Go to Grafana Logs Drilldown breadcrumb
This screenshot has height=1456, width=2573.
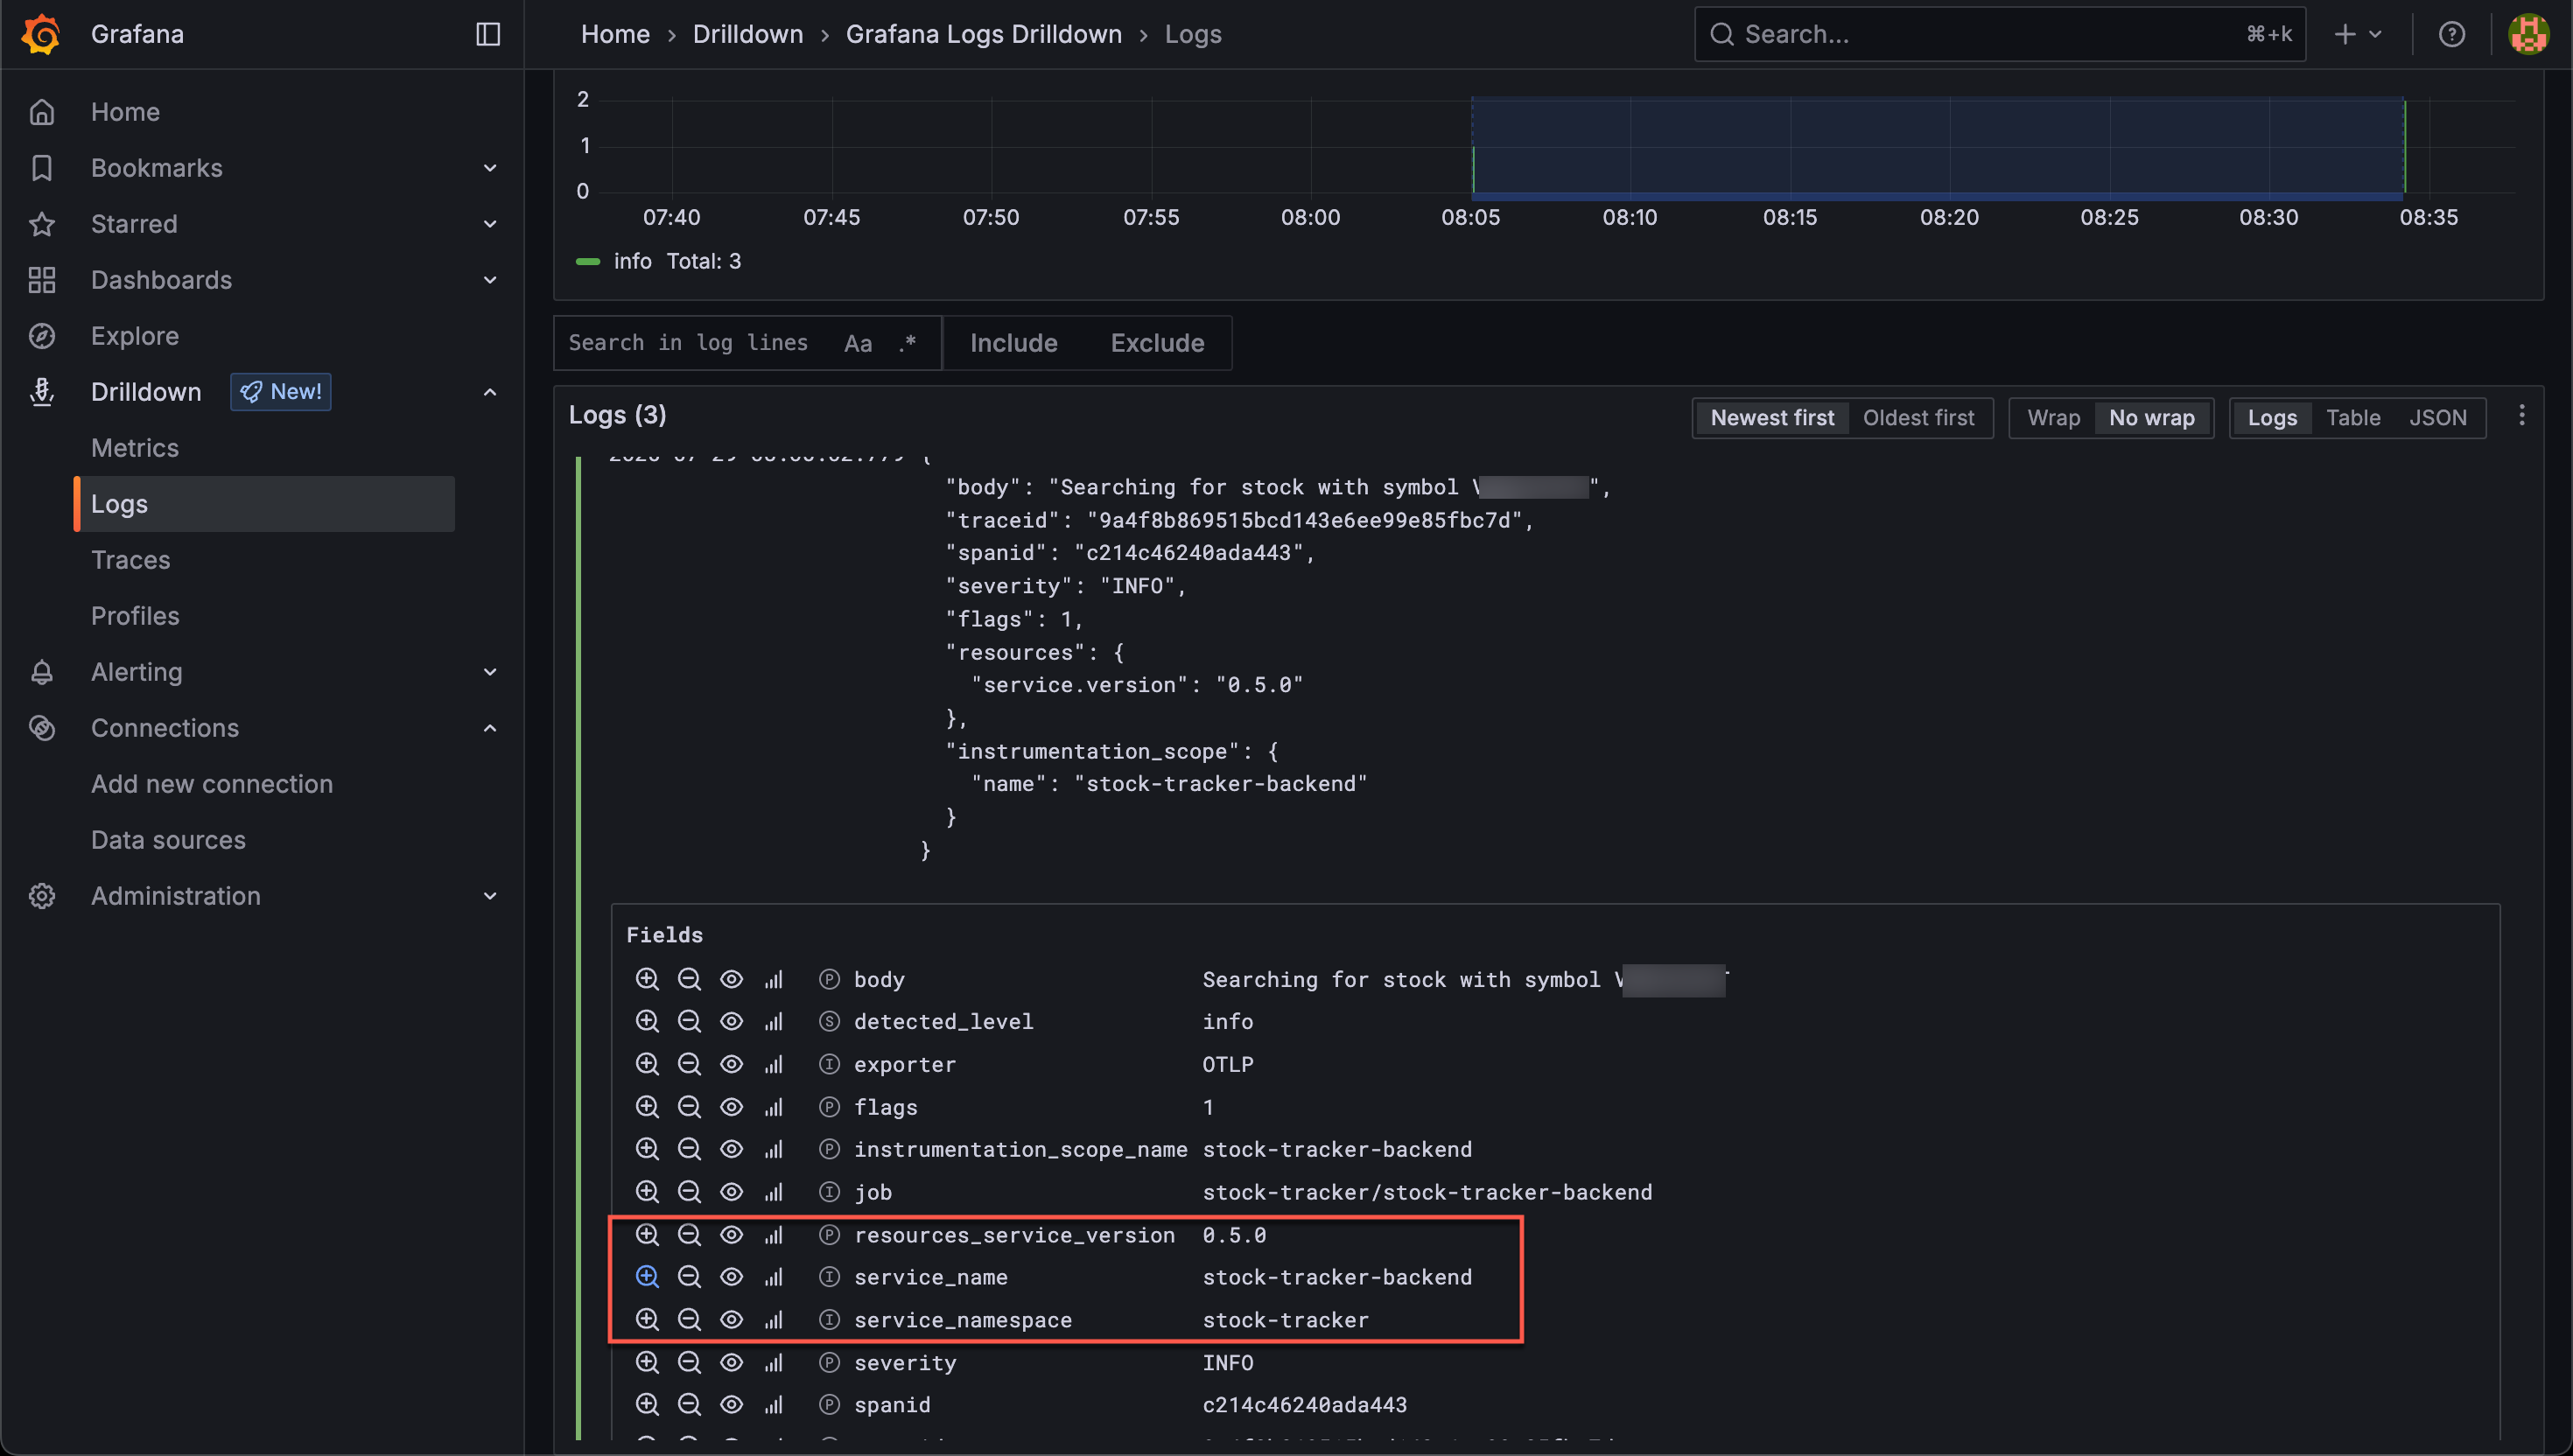[983, 34]
